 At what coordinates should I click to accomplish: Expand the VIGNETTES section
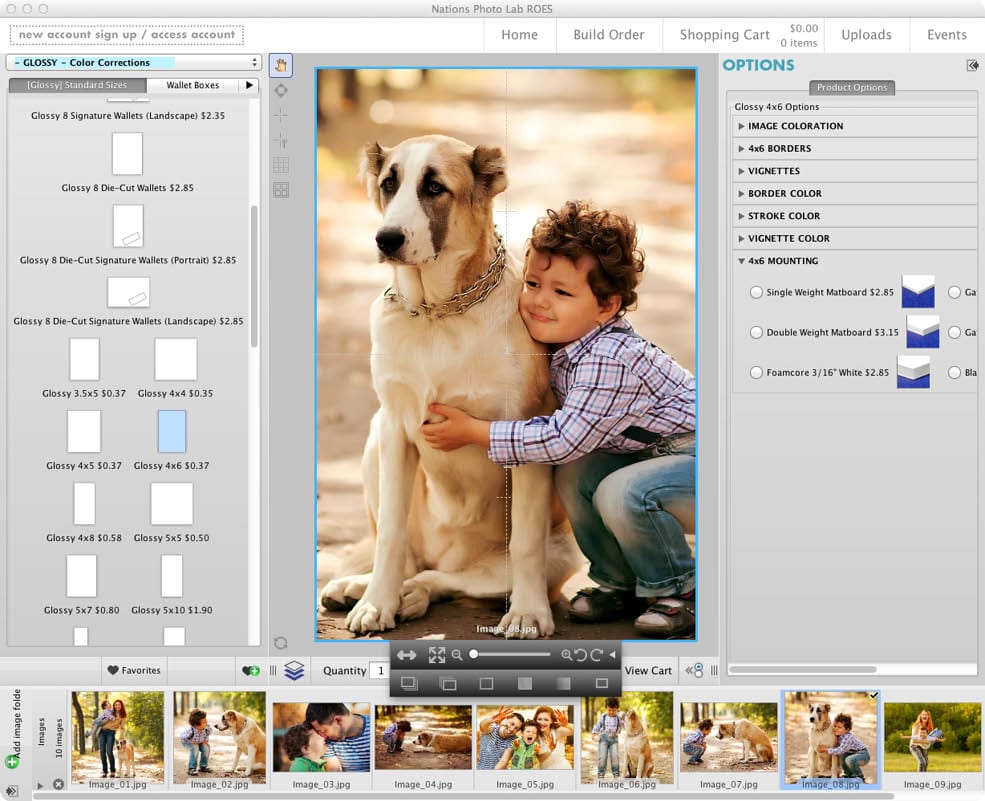pyautogui.click(x=774, y=171)
